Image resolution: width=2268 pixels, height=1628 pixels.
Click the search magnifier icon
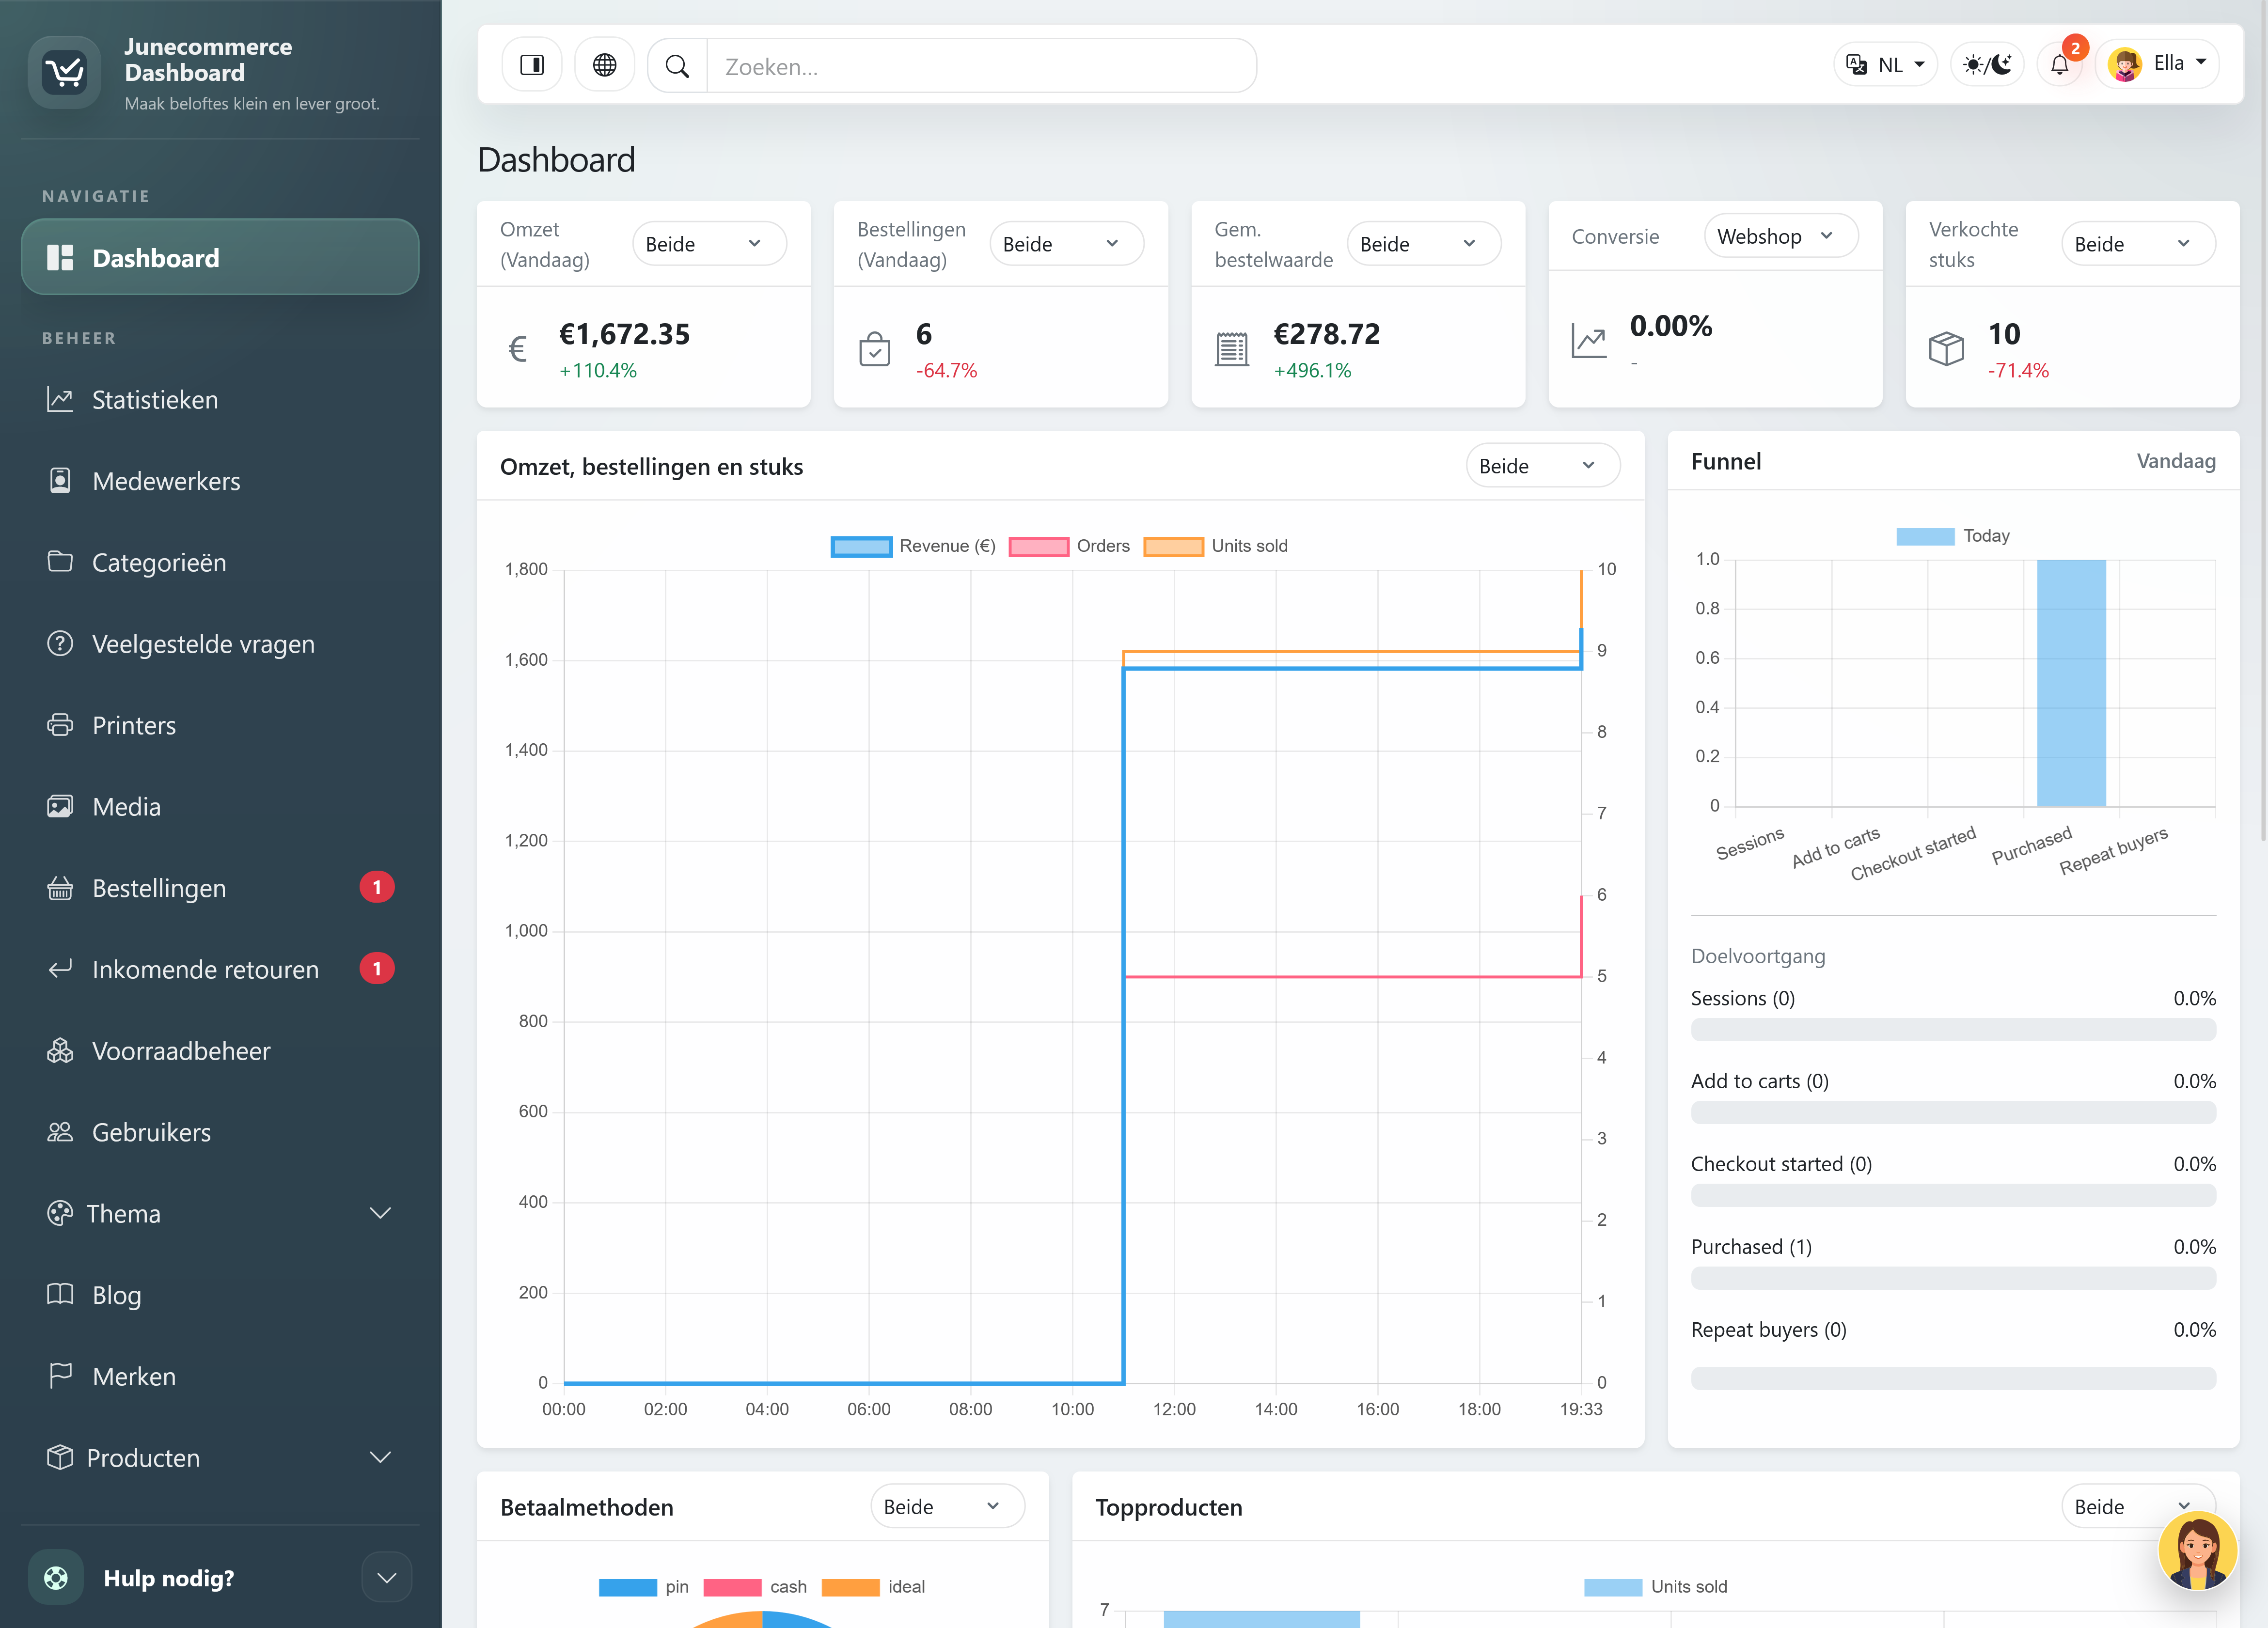677,66
